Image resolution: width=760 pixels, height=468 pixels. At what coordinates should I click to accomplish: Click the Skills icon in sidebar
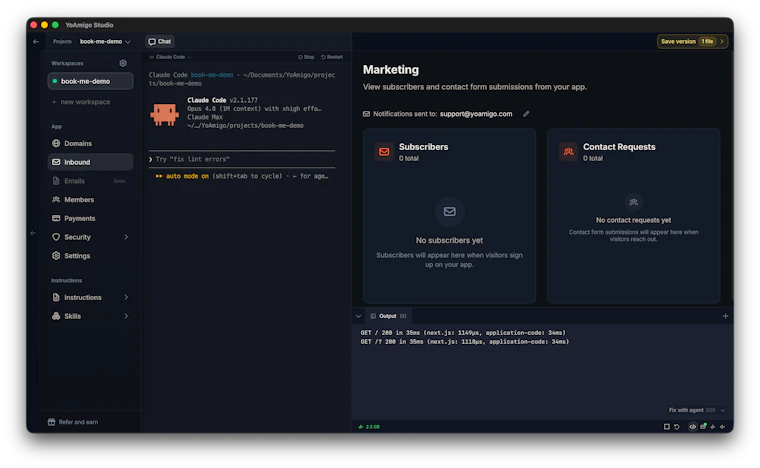(x=56, y=316)
